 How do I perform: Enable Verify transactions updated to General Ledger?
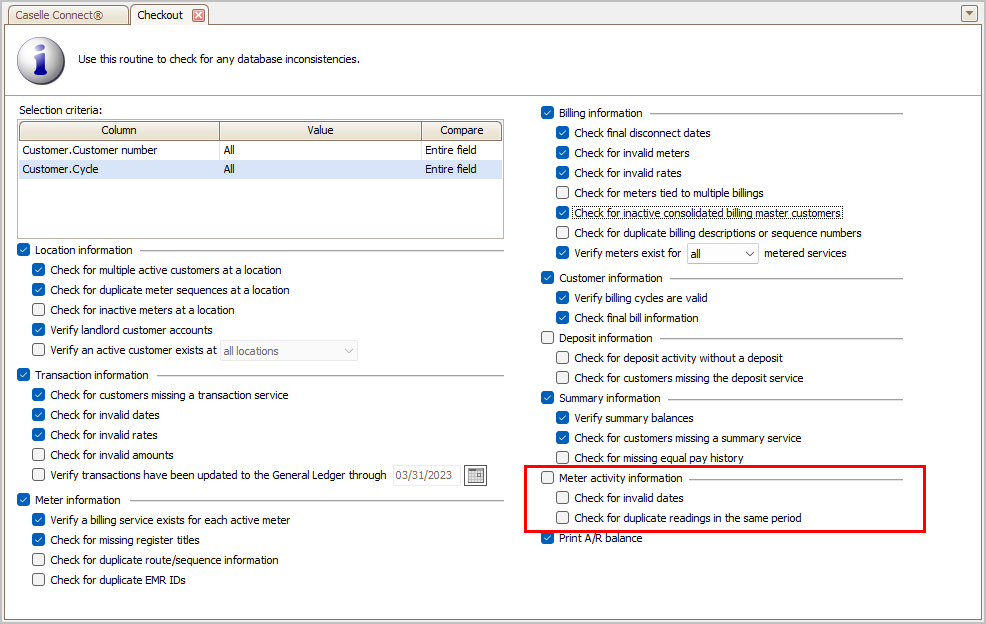(39, 475)
